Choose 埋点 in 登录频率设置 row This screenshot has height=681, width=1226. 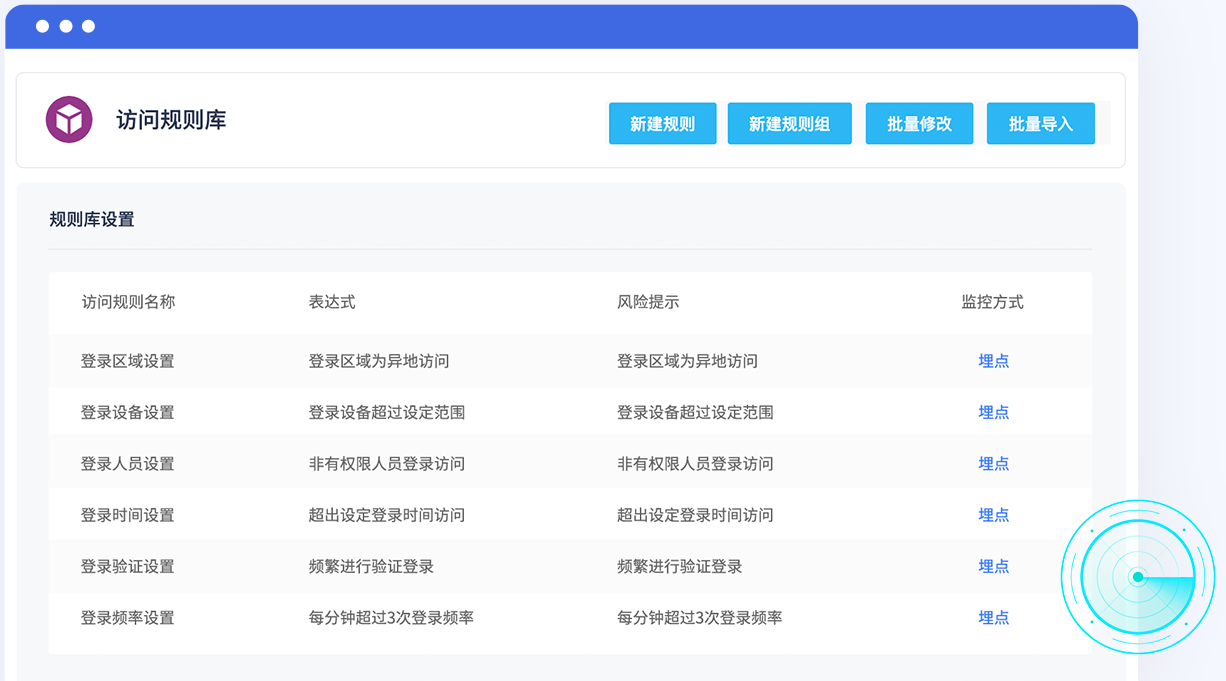[993, 618]
